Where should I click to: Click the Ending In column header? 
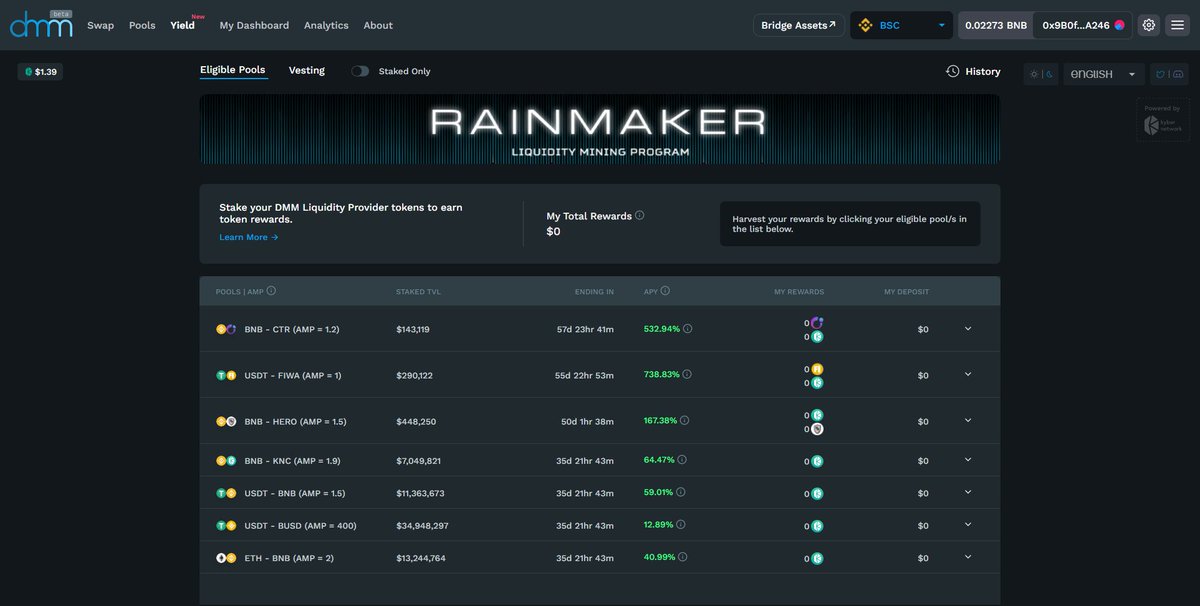594,292
